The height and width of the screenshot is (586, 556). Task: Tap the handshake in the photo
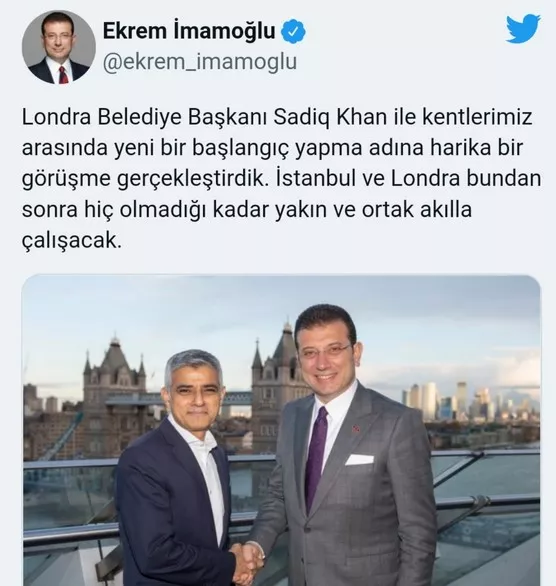[247, 560]
